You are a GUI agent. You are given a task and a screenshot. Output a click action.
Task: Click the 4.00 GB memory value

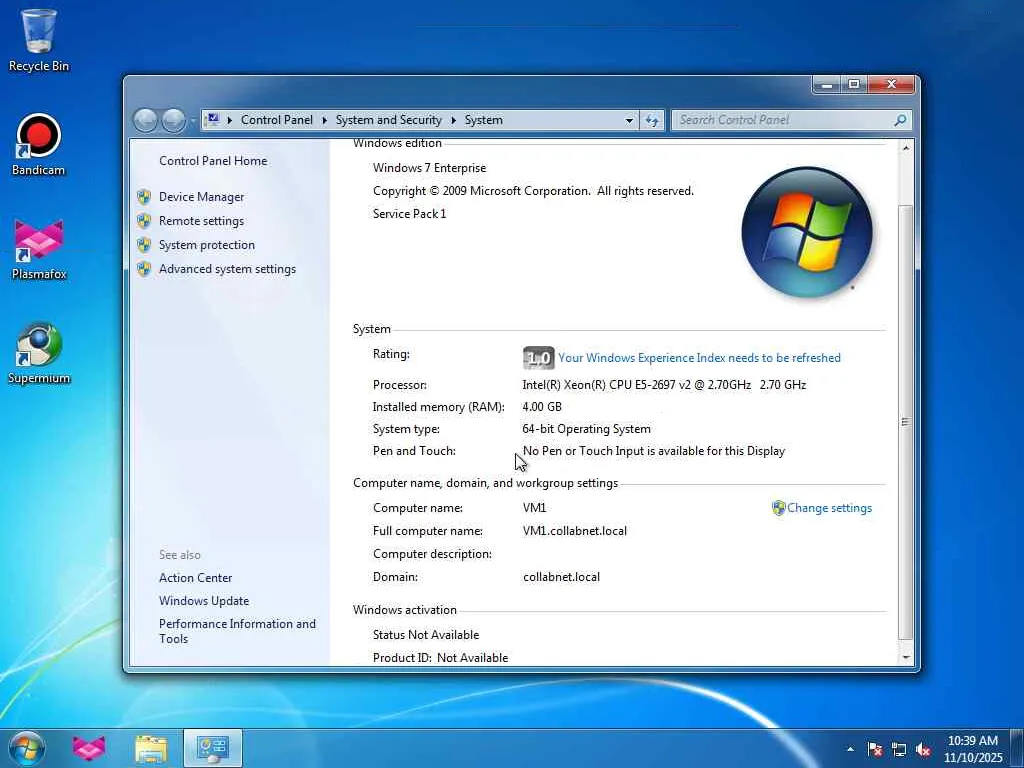click(x=541, y=407)
